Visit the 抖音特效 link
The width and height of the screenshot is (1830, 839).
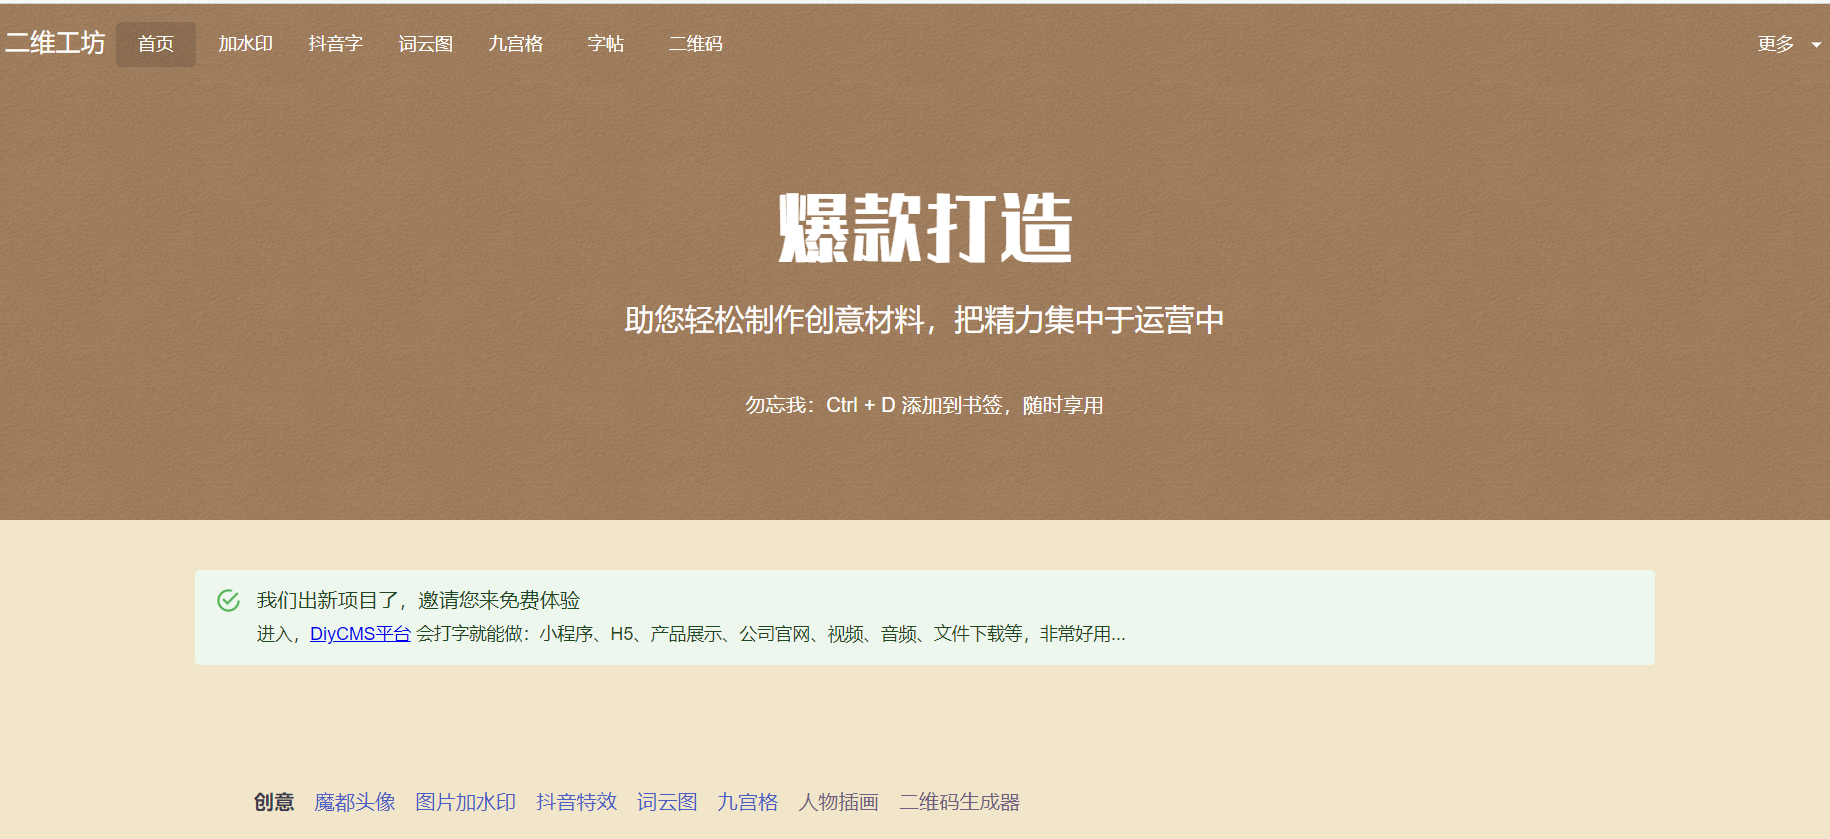point(576,802)
